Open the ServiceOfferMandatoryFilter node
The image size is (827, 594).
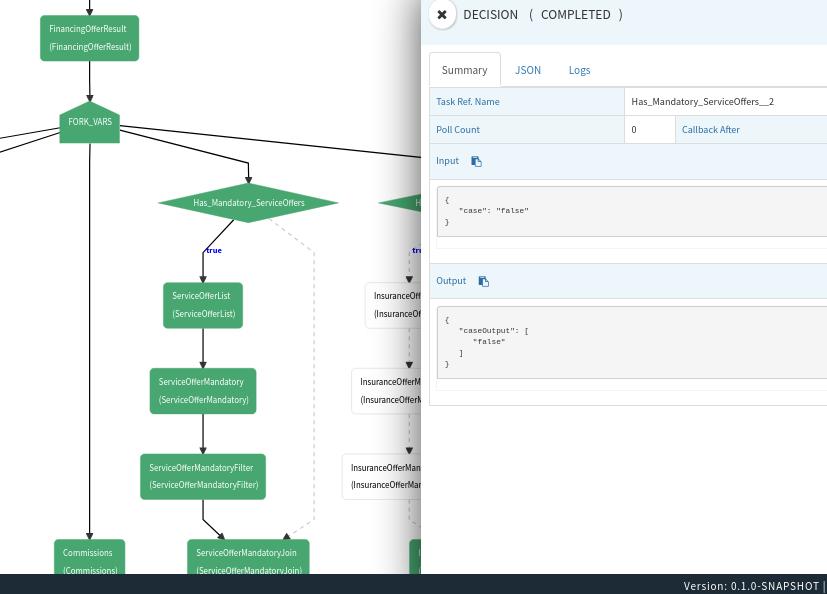(x=202, y=476)
